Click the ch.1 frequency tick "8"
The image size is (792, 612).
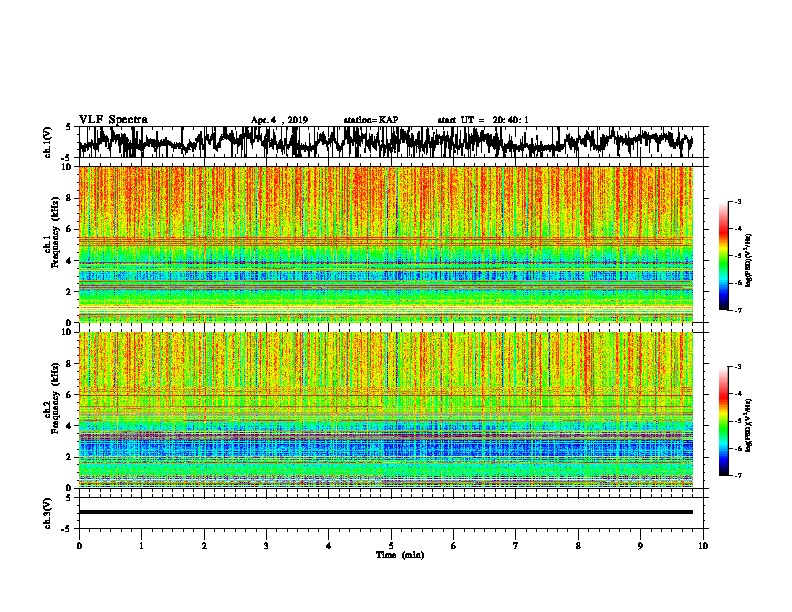(69, 198)
